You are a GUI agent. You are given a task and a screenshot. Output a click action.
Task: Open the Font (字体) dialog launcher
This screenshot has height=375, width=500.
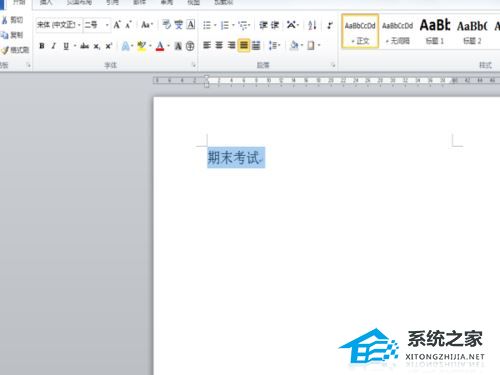click(x=194, y=65)
